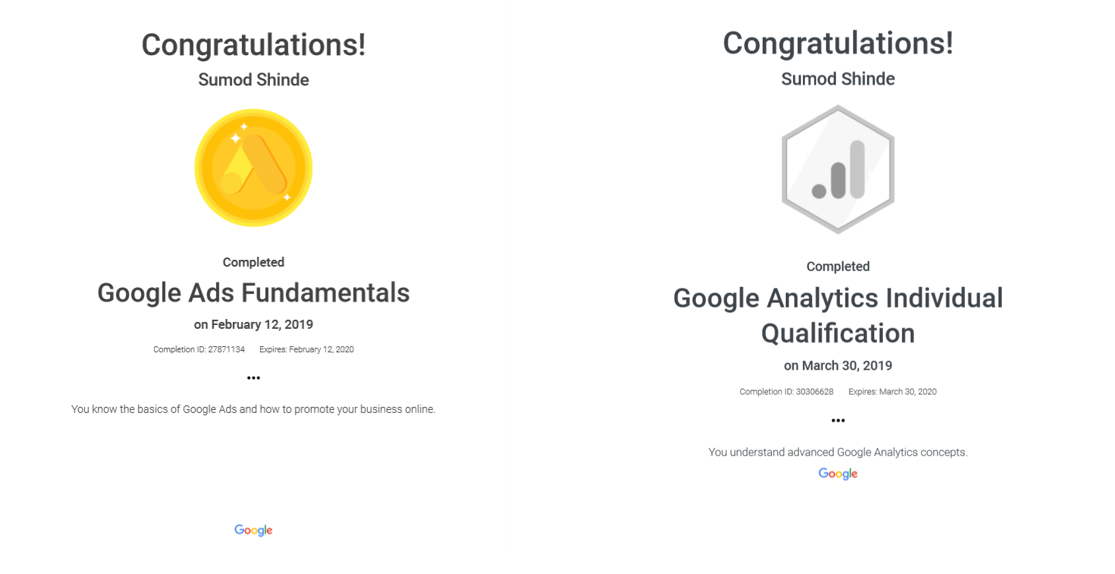Click the Google logo under Analytics certificate
The width and height of the screenshot is (1115, 574).
pyautogui.click(x=838, y=474)
